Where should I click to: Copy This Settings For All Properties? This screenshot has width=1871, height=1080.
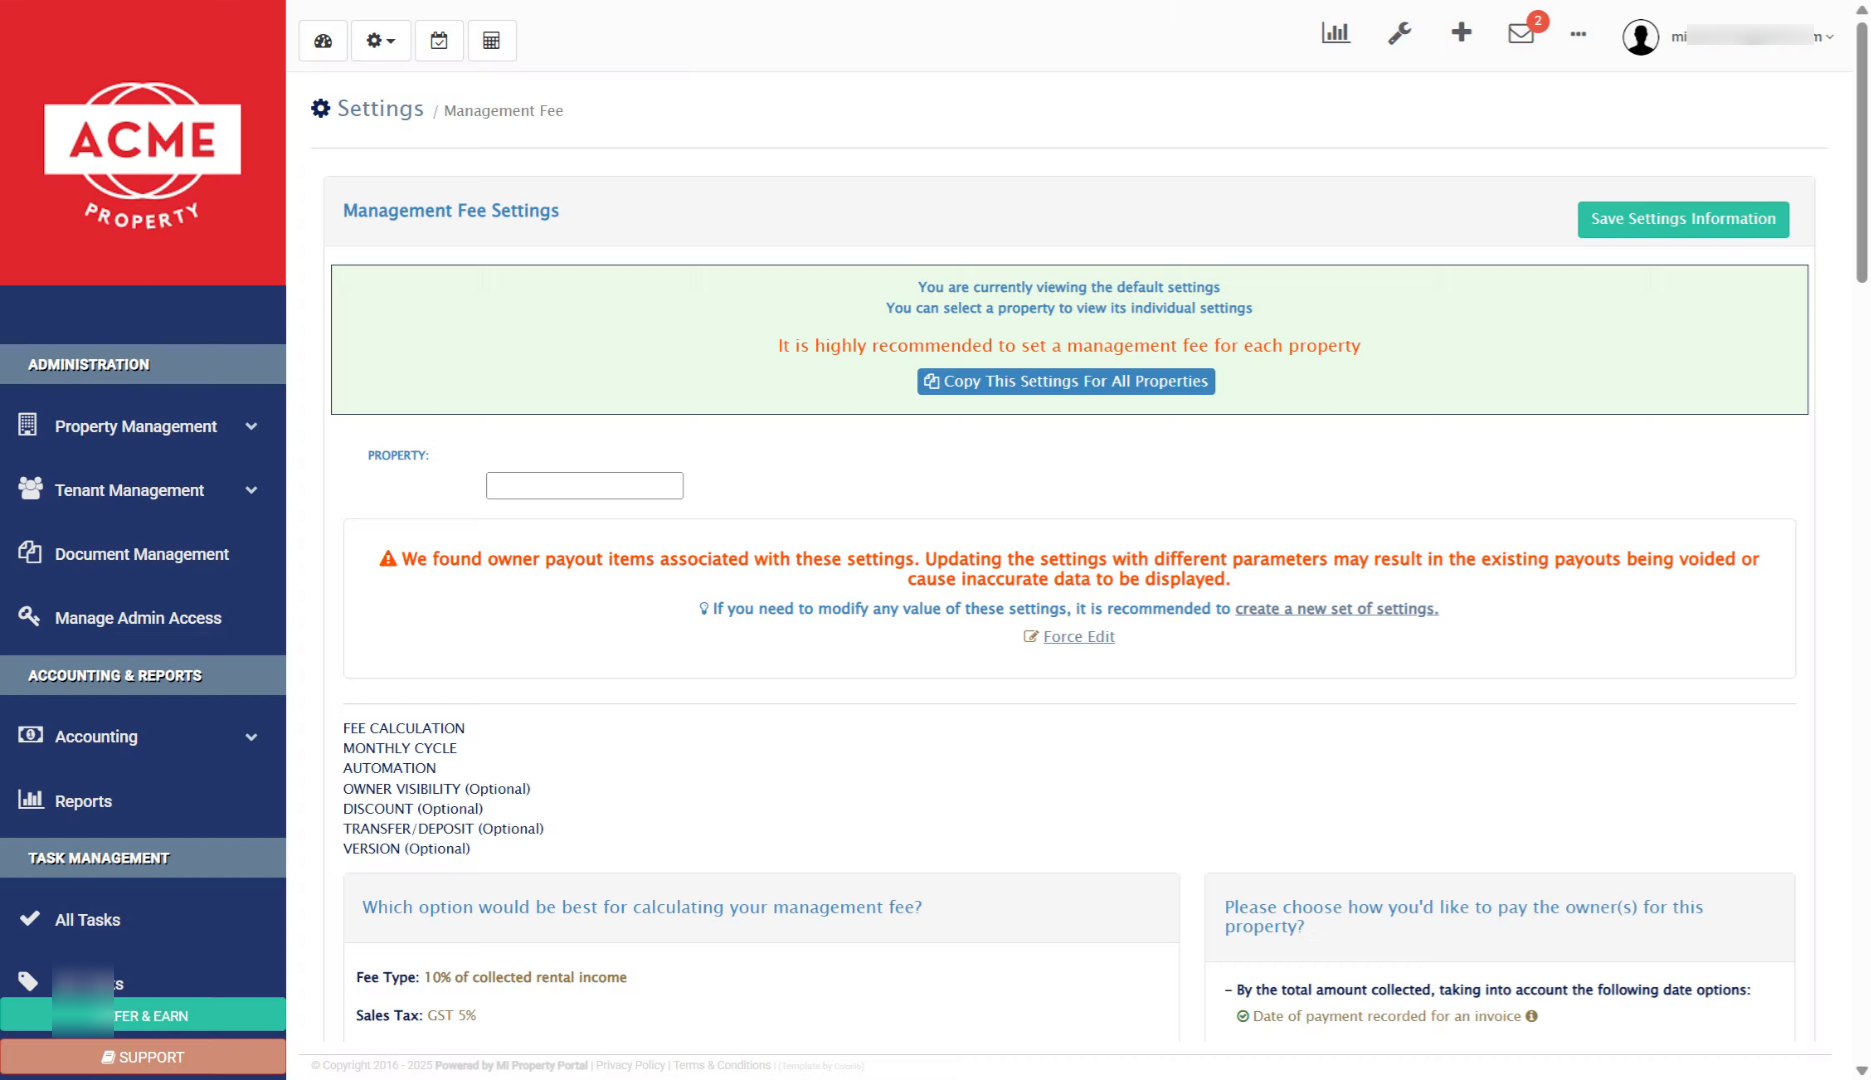(1066, 381)
